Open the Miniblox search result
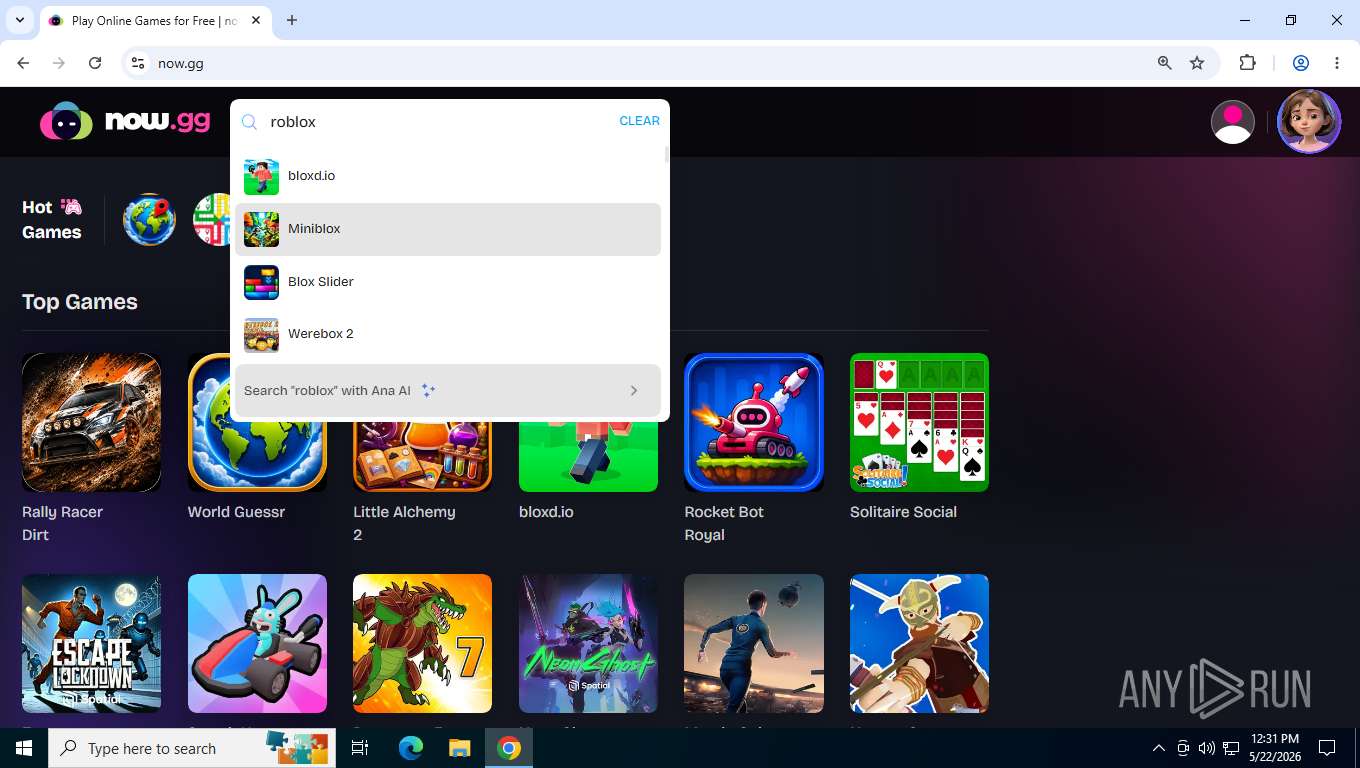Image resolution: width=1360 pixels, height=768 pixels. pos(448,229)
